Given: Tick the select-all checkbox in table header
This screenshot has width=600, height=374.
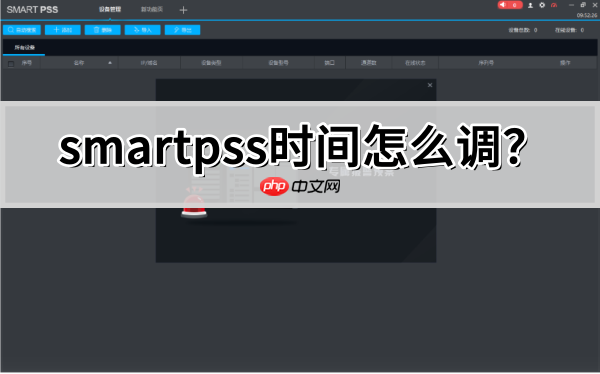Looking at the screenshot, I should click(11, 64).
